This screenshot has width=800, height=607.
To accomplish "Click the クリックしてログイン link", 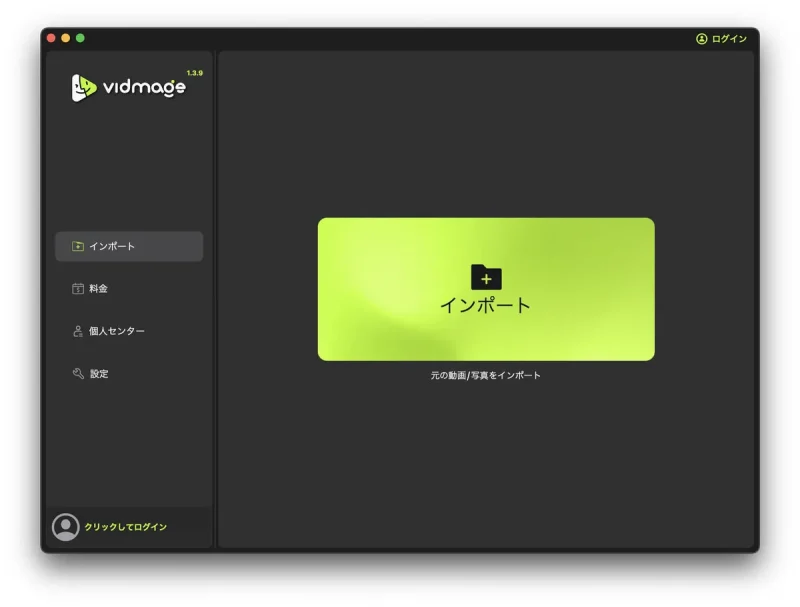I will coord(125,527).
